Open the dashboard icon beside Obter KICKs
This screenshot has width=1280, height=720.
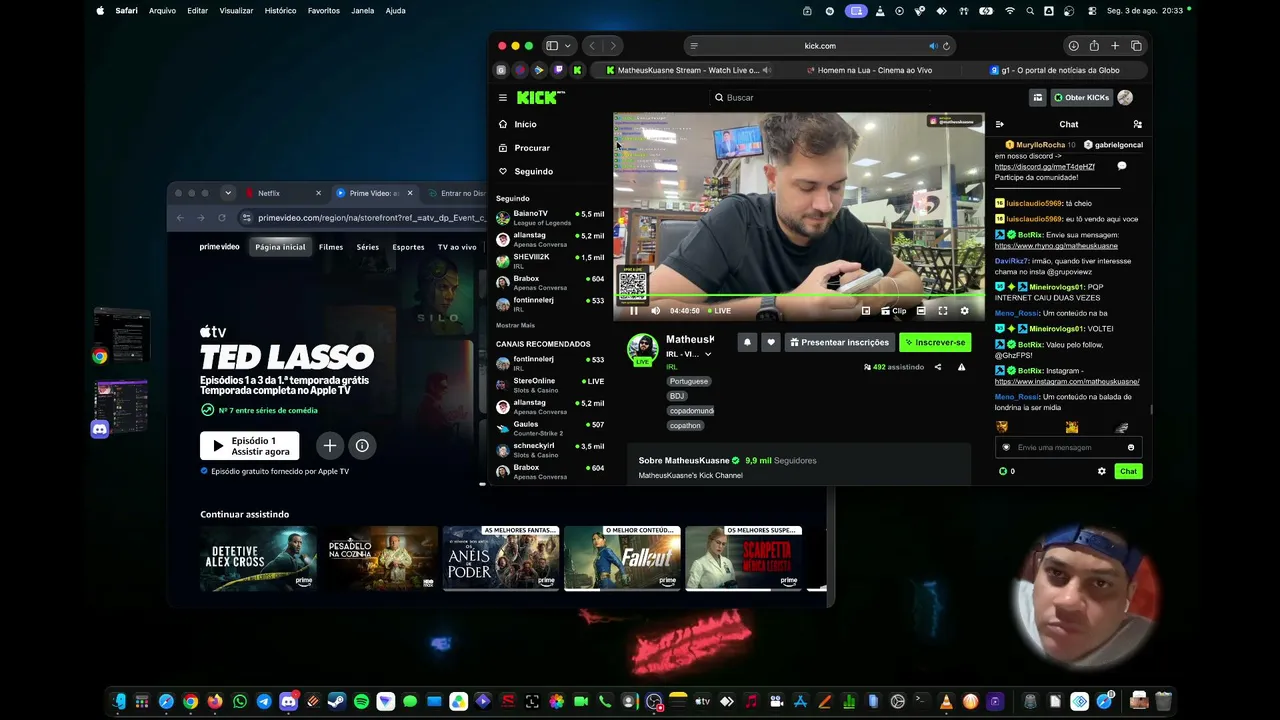(1038, 98)
